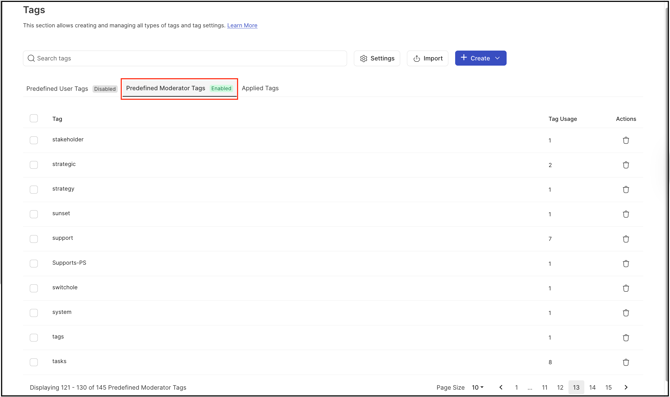
Task: Check the Supports-PS tag checkbox
Action: [34, 264]
